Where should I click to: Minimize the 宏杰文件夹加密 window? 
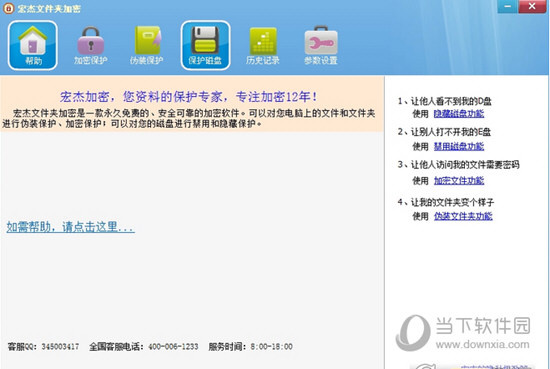[x=507, y=7]
